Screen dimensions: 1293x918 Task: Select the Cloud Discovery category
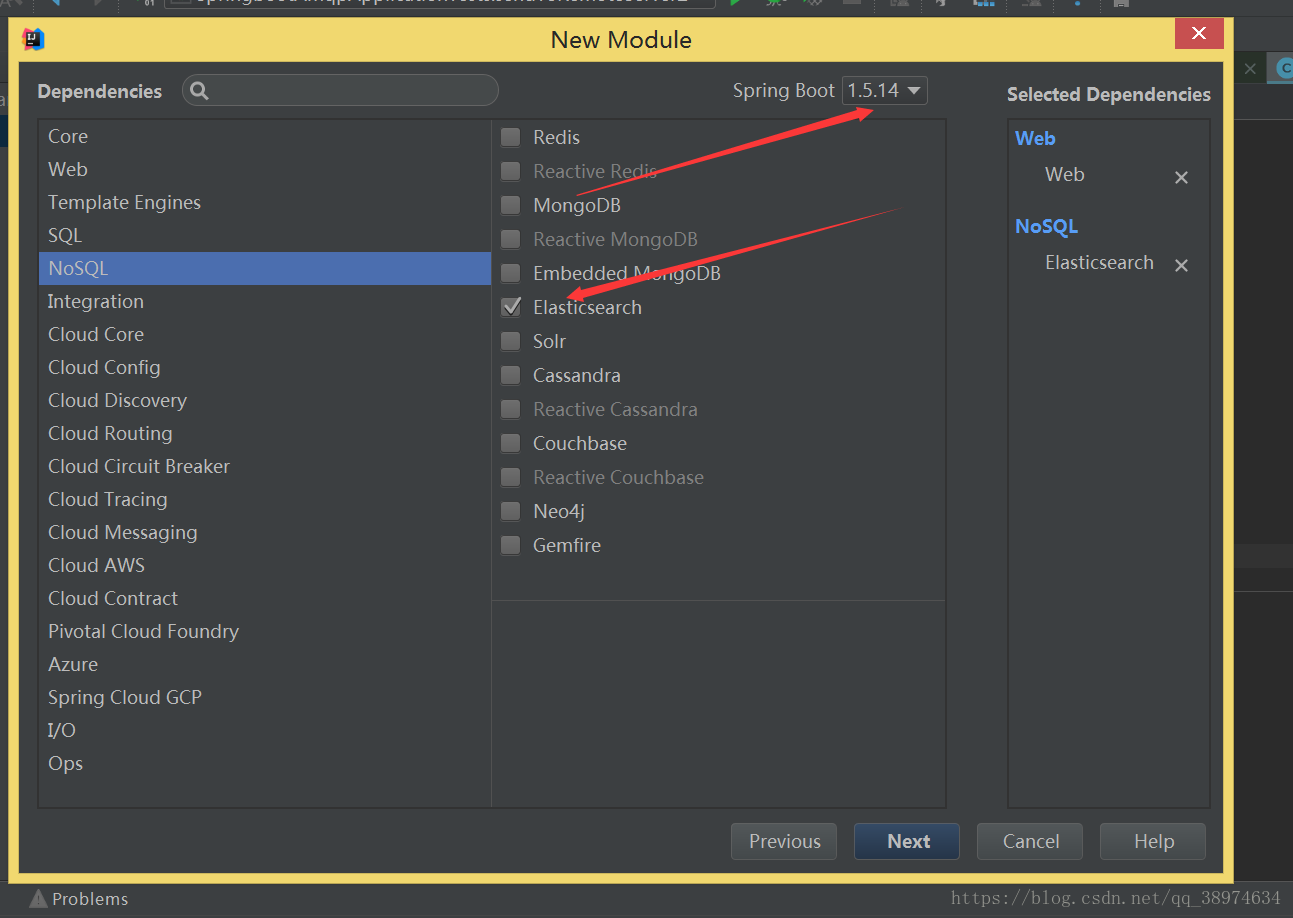[x=117, y=400]
